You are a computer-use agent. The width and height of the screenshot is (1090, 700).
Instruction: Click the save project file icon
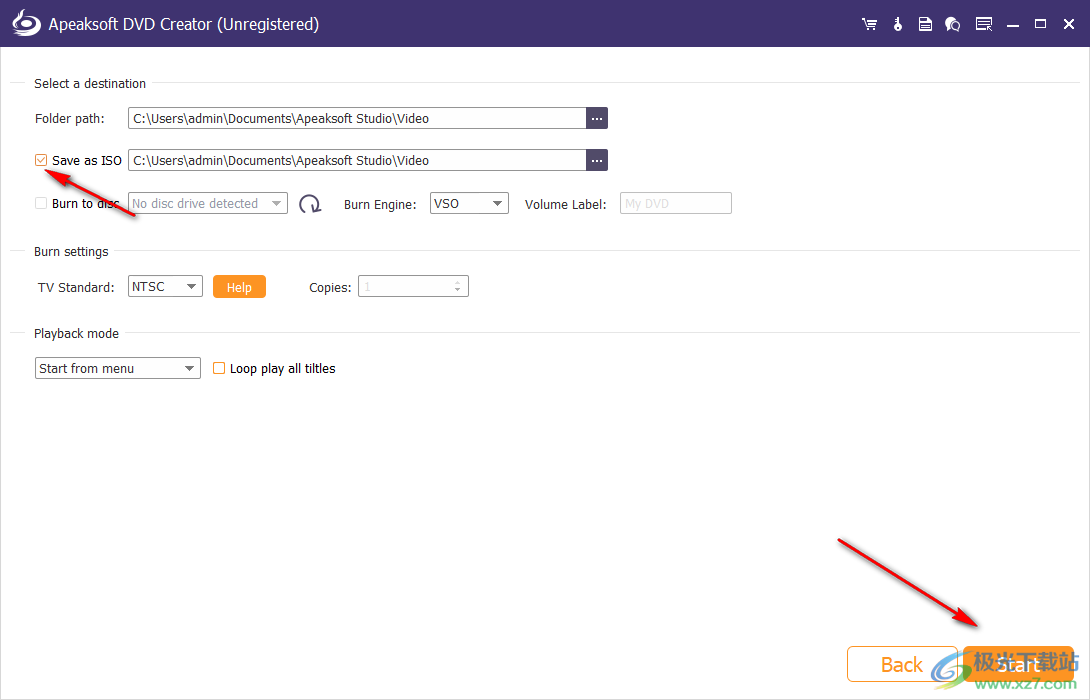click(925, 24)
